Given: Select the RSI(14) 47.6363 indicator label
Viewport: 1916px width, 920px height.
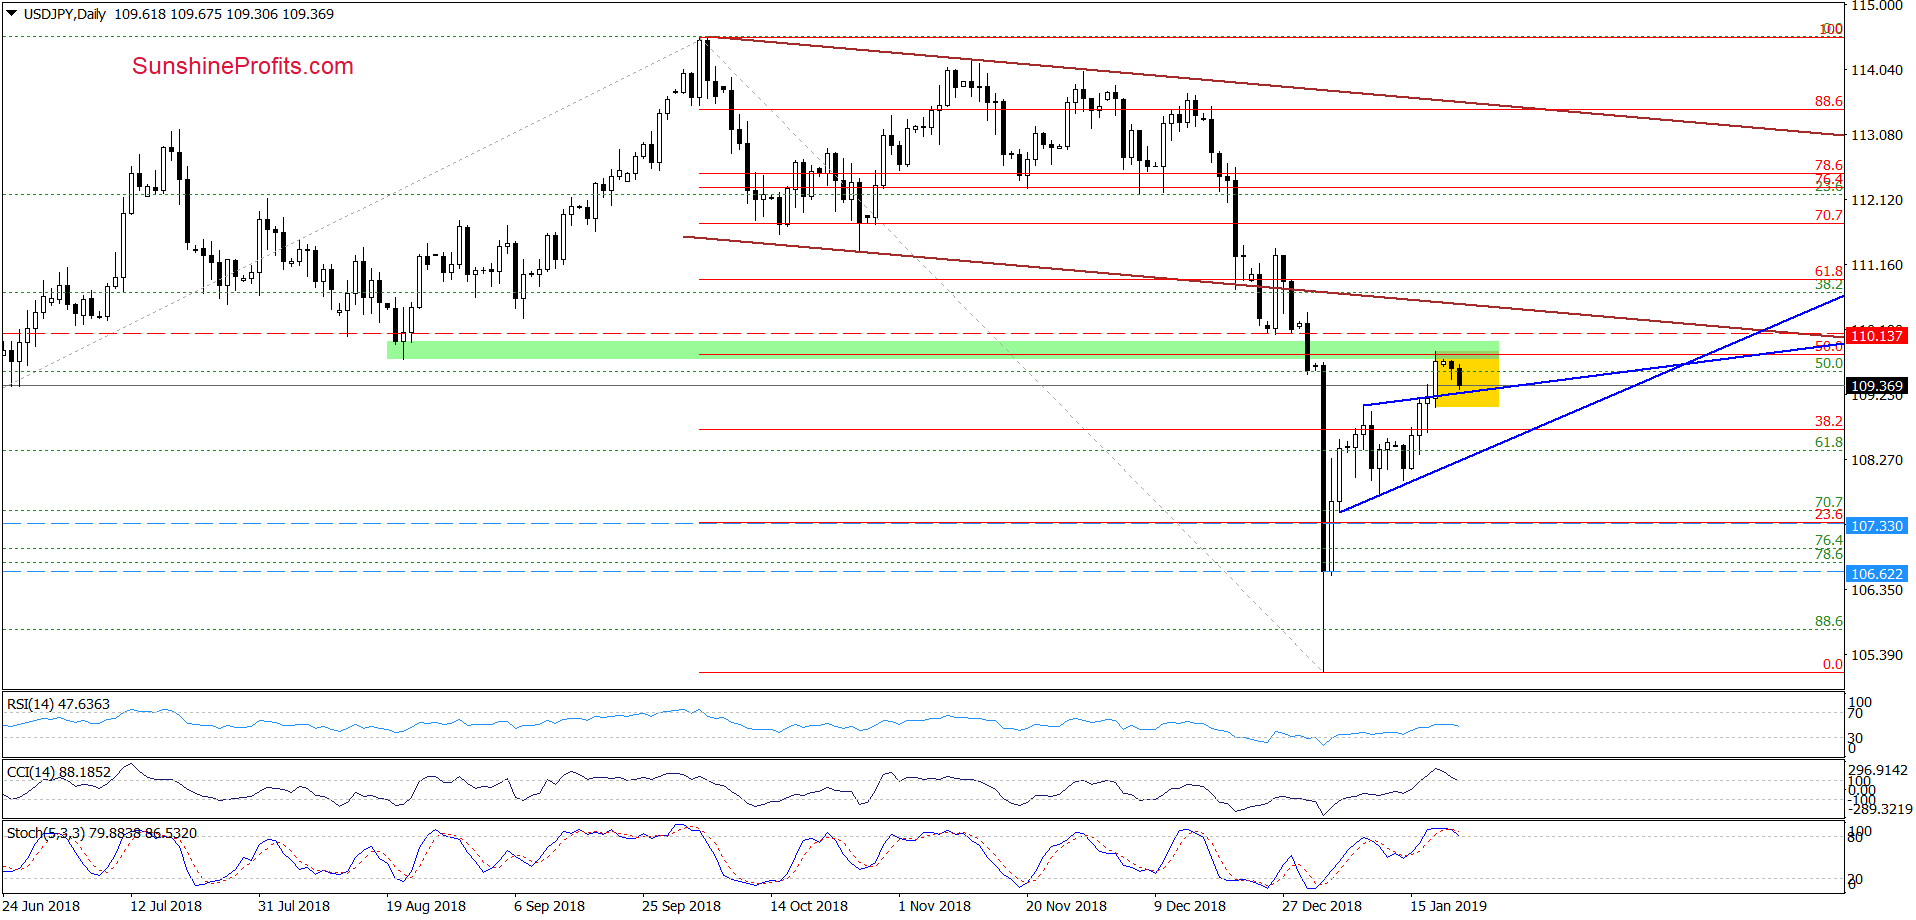Looking at the screenshot, I should [x=58, y=704].
